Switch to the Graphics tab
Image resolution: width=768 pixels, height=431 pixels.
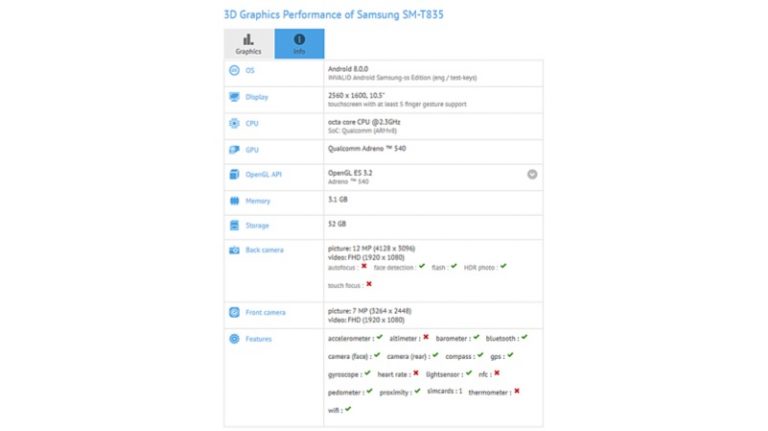tap(248, 43)
